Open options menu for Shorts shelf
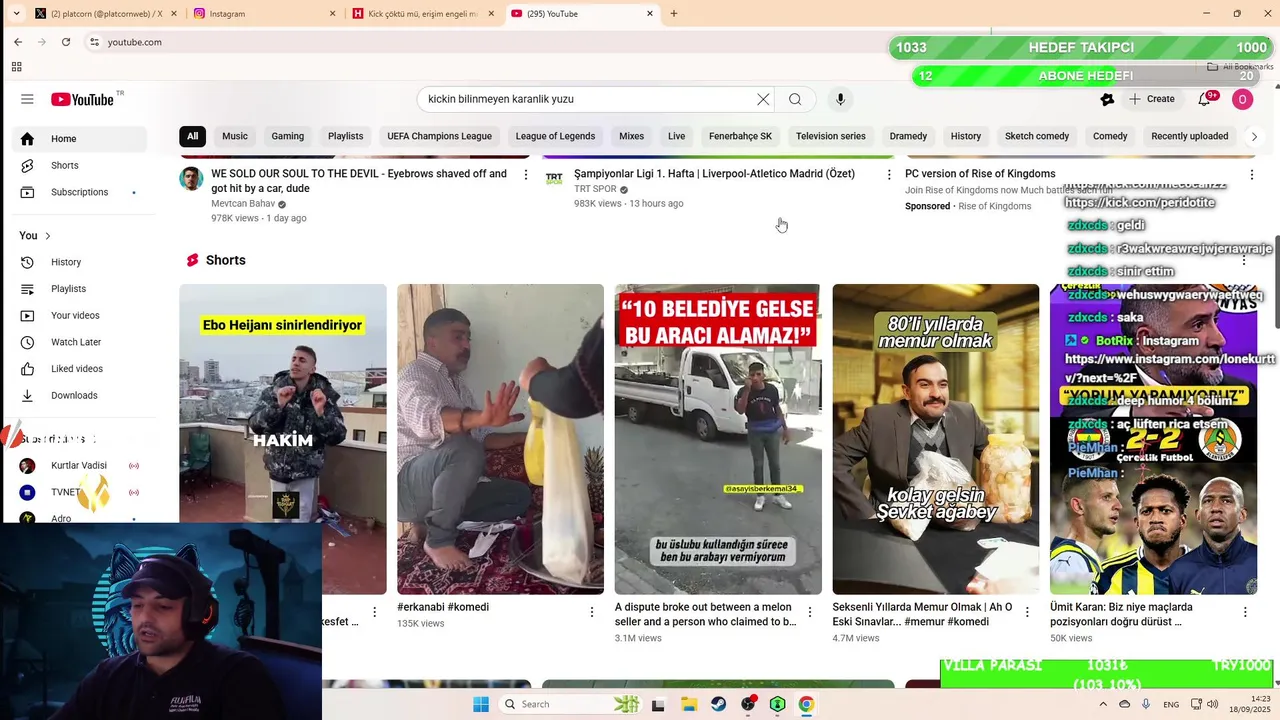Viewport: 1280px width, 720px height. 1244,260
